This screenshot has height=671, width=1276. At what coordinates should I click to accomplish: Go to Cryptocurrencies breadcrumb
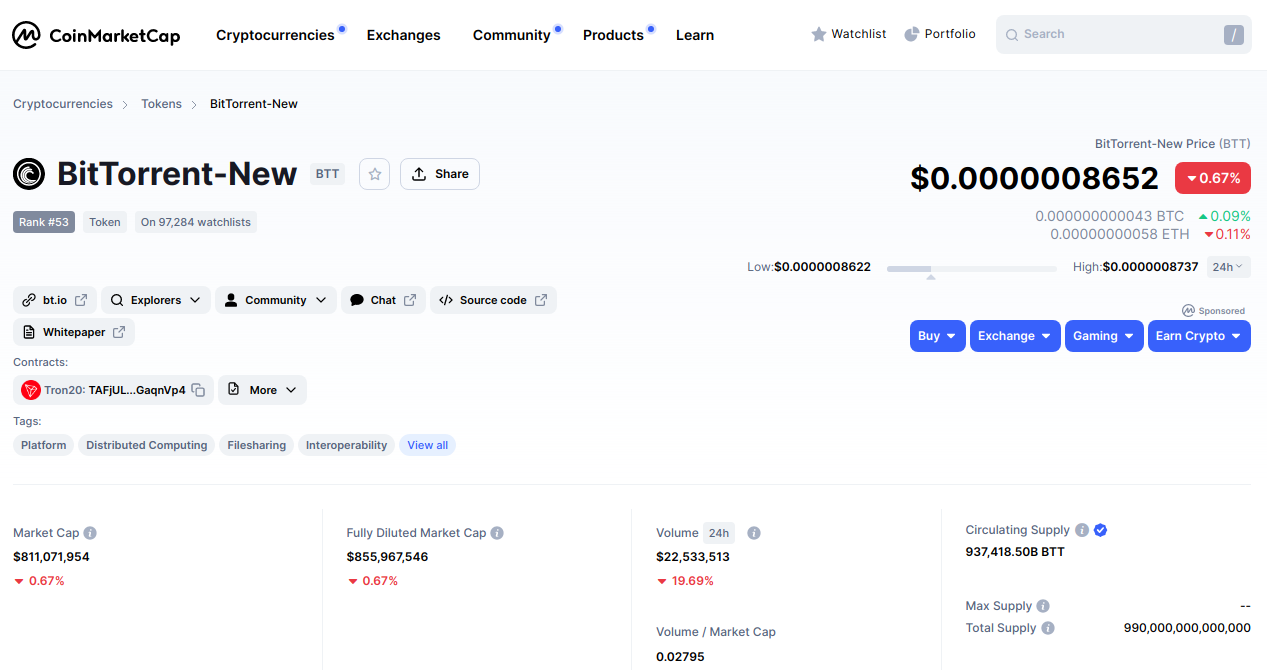(63, 104)
